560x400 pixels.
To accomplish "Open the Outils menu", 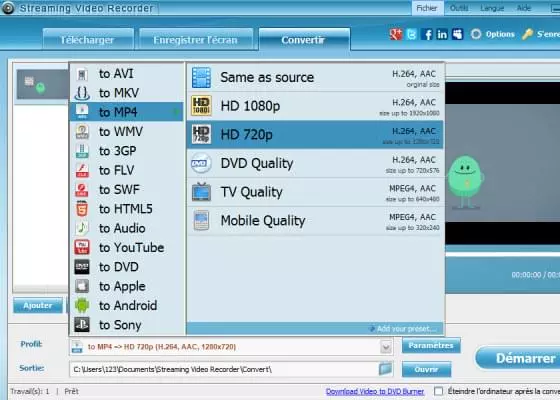I will click(459, 8).
